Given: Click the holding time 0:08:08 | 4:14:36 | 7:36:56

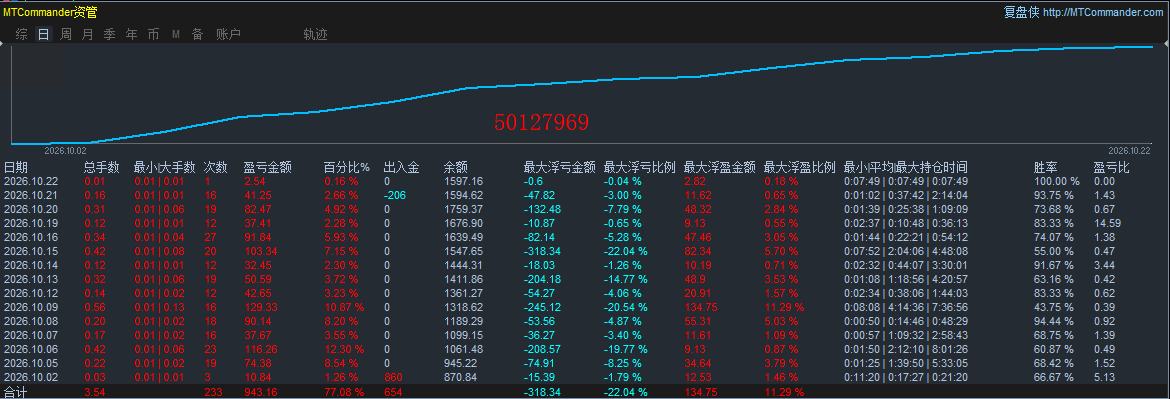Looking at the screenshot, I should (905, 307).
